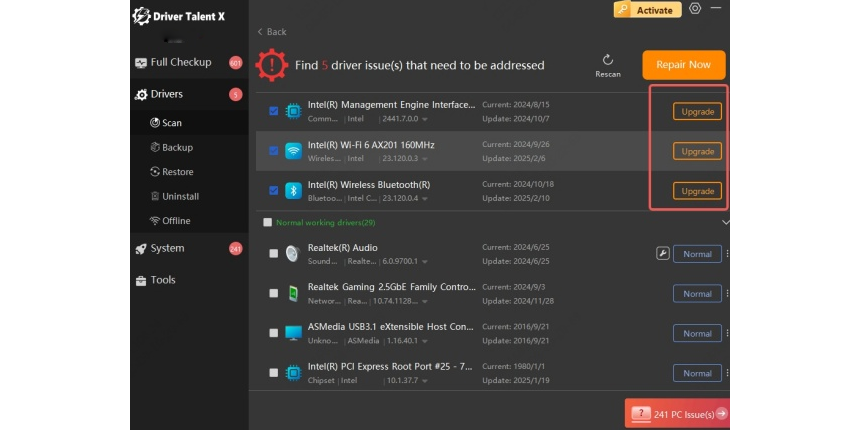Select all Normal working drivers checkbox
The width and height of the screenshot is (860, 430).
point(267,222)
